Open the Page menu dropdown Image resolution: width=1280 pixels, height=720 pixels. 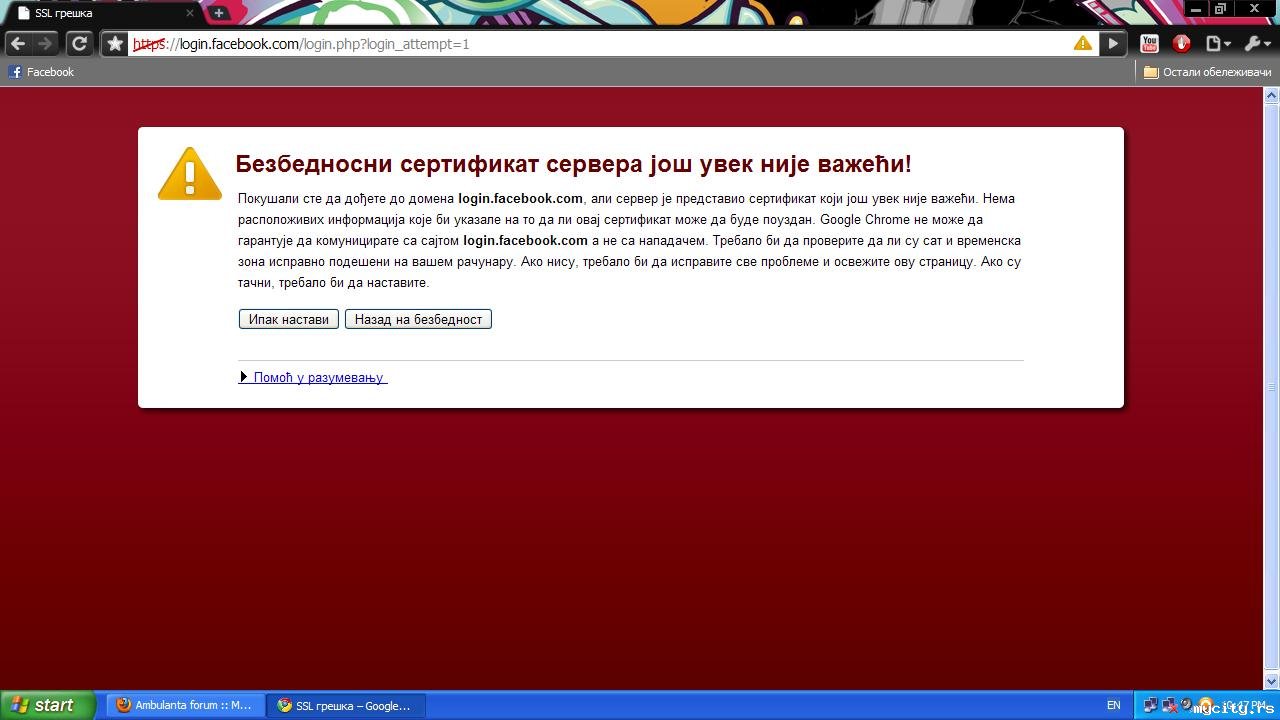[1217, 44]
